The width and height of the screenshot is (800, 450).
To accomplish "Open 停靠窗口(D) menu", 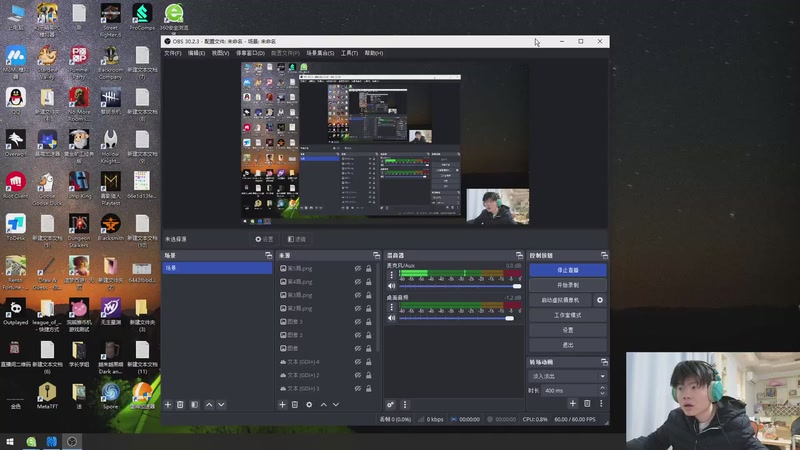I will point(250,53).
